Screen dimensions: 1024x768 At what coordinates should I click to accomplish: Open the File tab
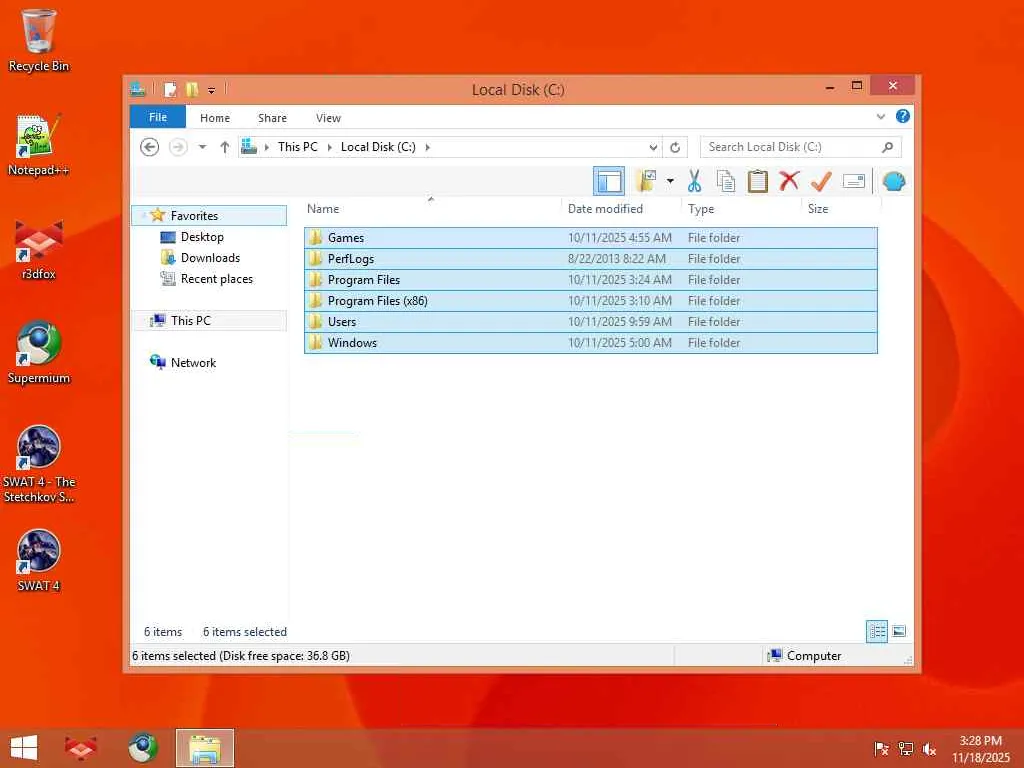pos(158,117)
